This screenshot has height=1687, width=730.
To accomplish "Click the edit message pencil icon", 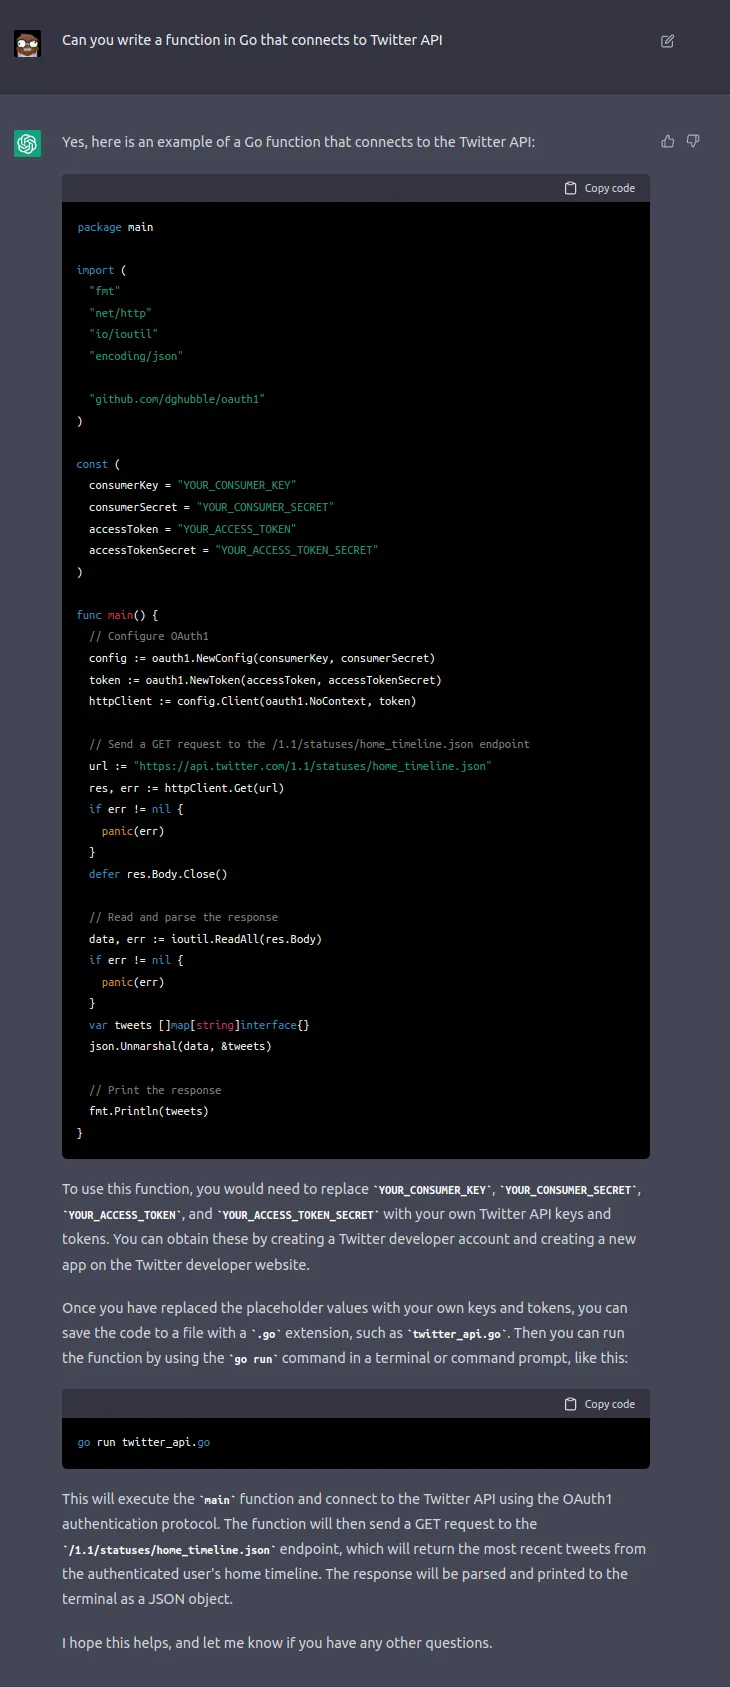I will click(667, 41).
